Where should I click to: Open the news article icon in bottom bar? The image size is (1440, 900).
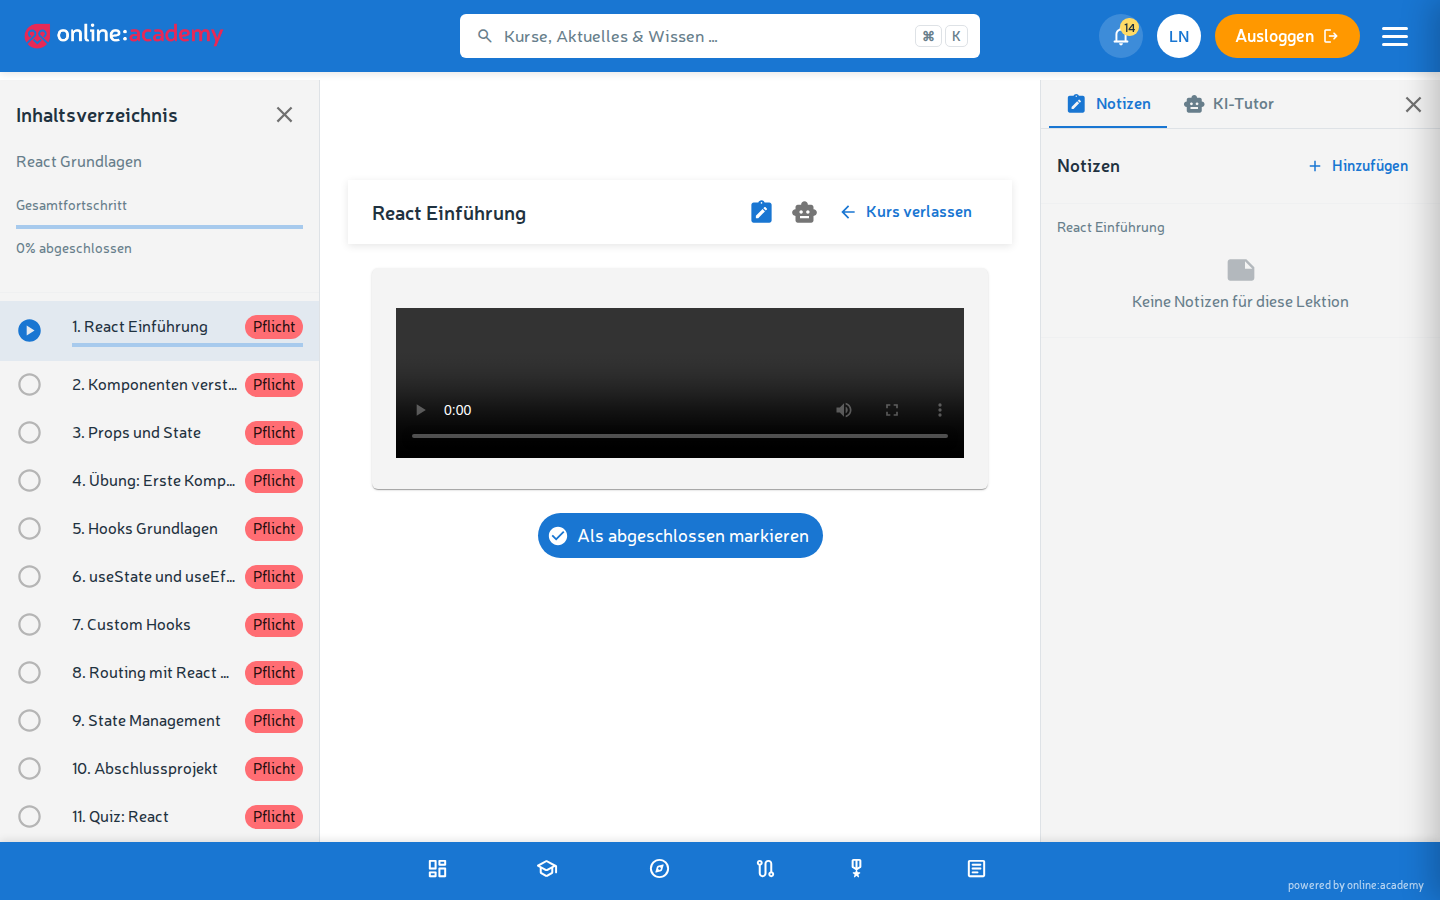(x=976, y=869)
